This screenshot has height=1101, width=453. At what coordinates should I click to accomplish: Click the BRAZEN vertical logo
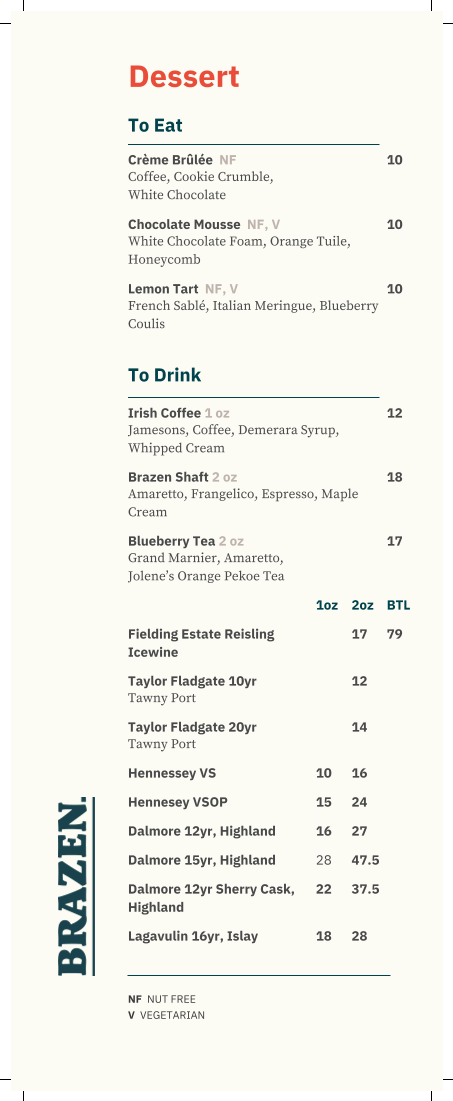point(75,886)
